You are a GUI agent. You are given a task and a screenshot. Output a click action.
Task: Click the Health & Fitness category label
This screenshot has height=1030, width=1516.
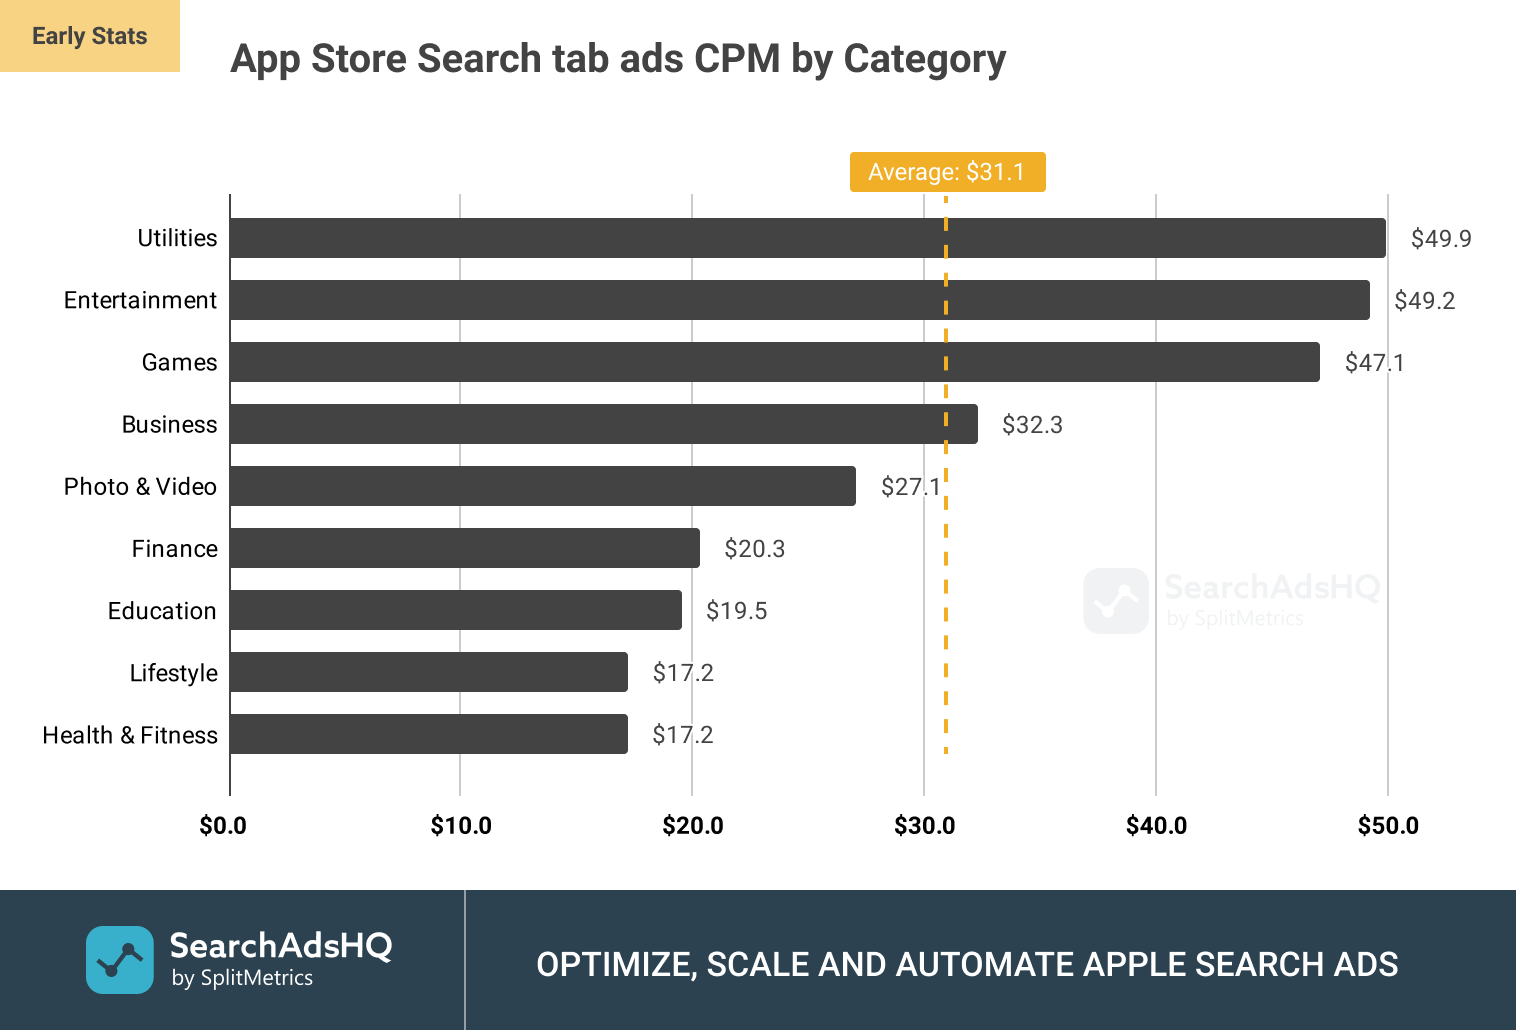coord(130,735)
